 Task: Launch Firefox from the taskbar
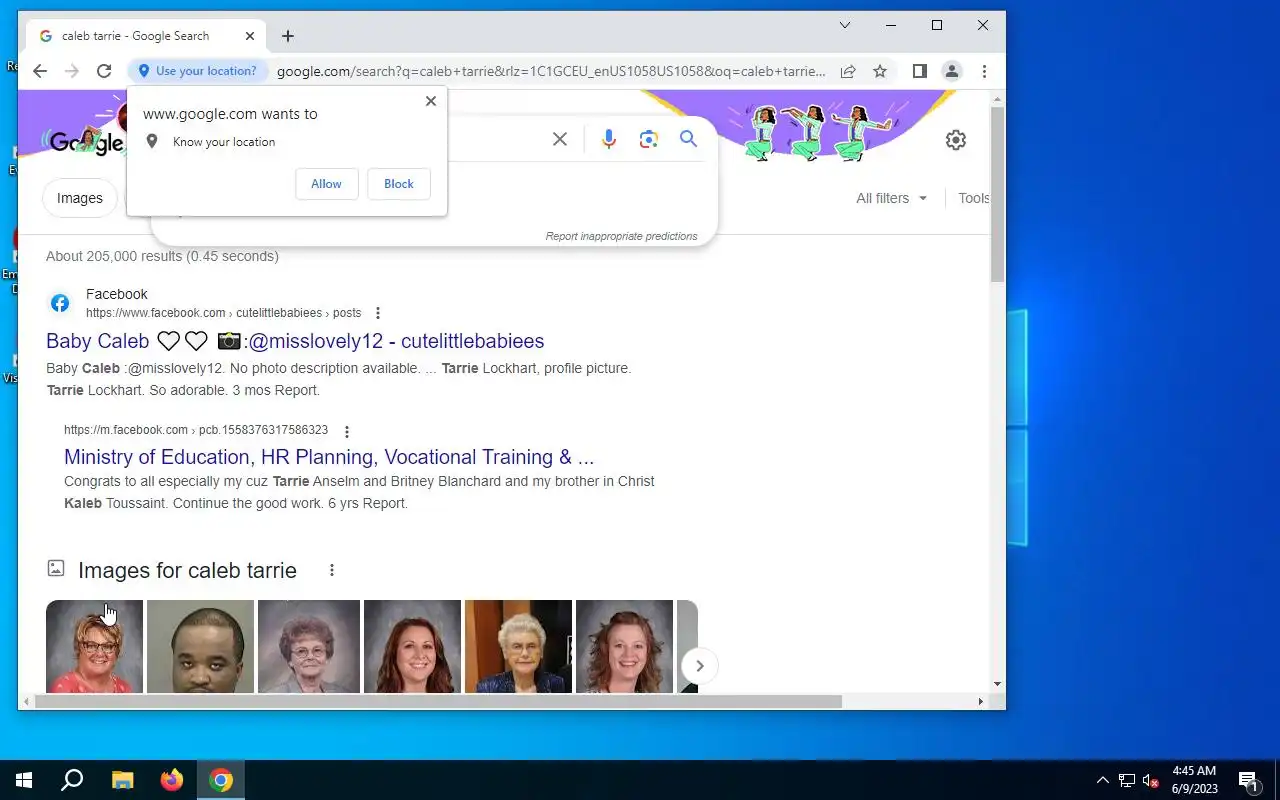172,780
